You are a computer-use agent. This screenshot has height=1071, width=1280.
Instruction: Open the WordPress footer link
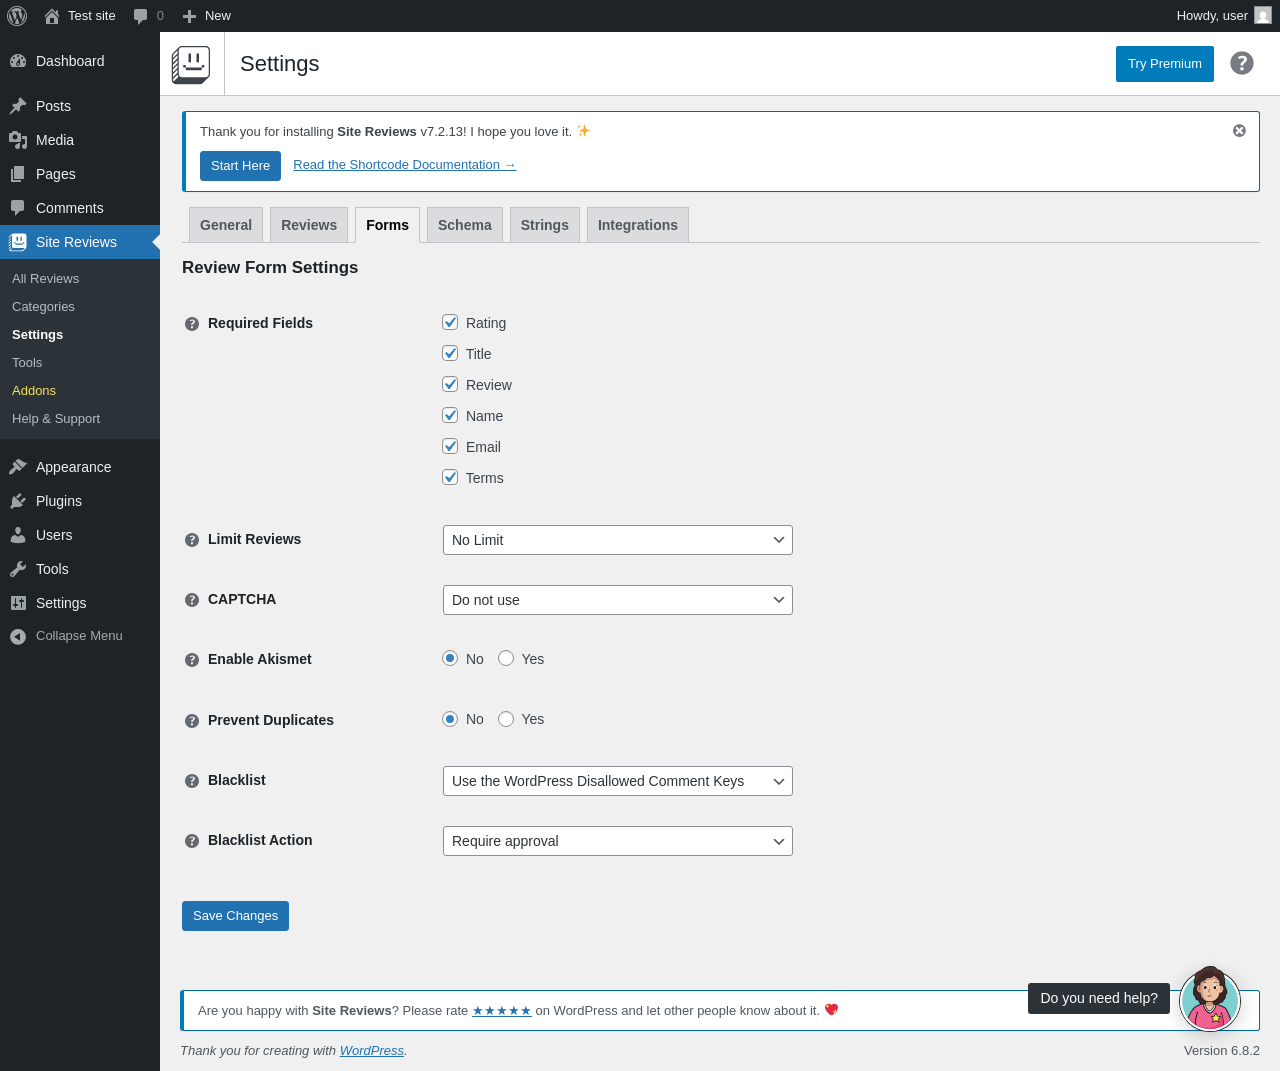pos(372,1051)
